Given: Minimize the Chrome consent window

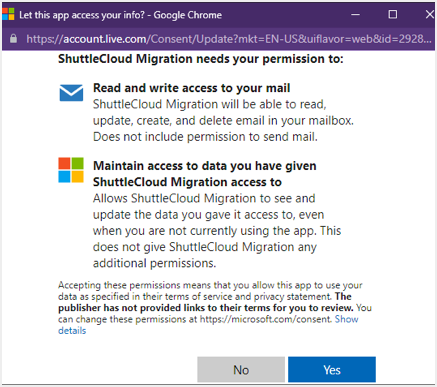Looking at the screenshot, I should pyautogui.click(x=355, y=15).
